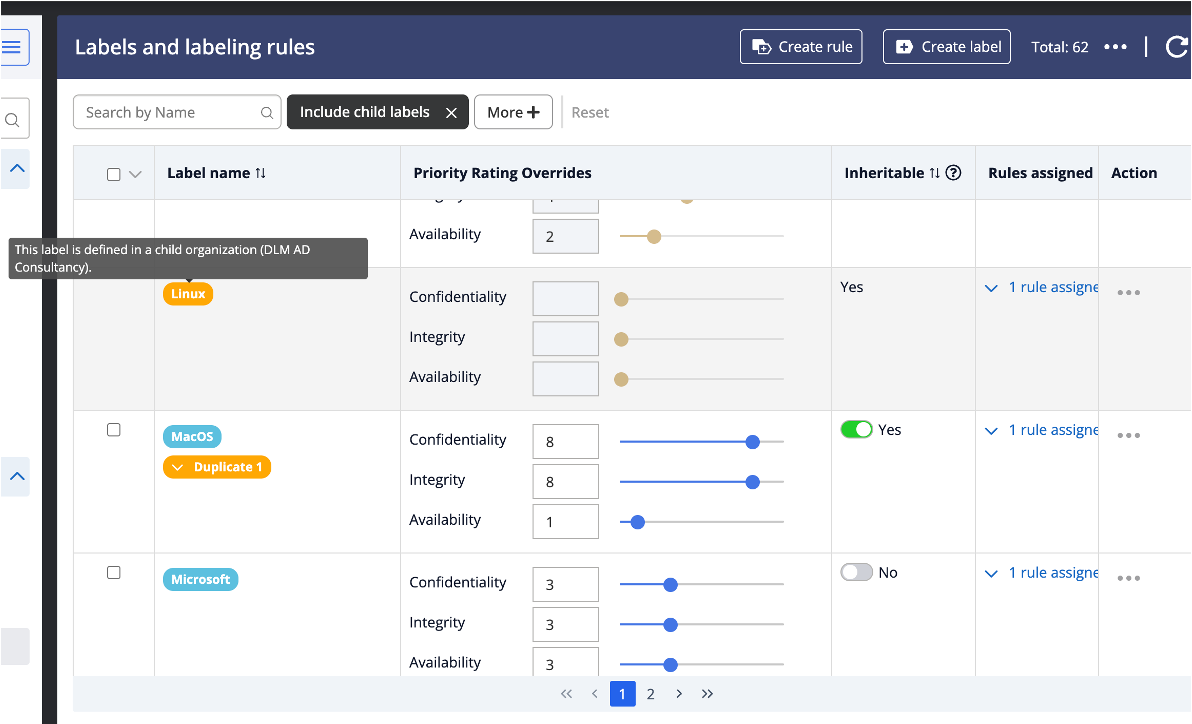Click the Create rule button

(x=801, y=47)
